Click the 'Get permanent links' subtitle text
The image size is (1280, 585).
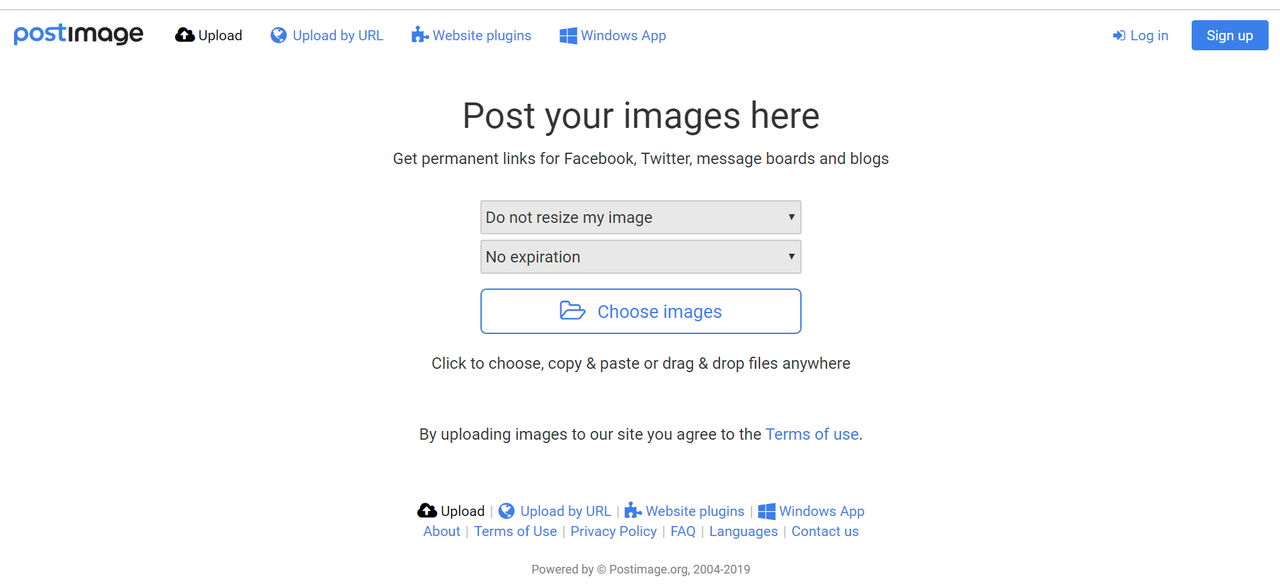pos(641,158)
